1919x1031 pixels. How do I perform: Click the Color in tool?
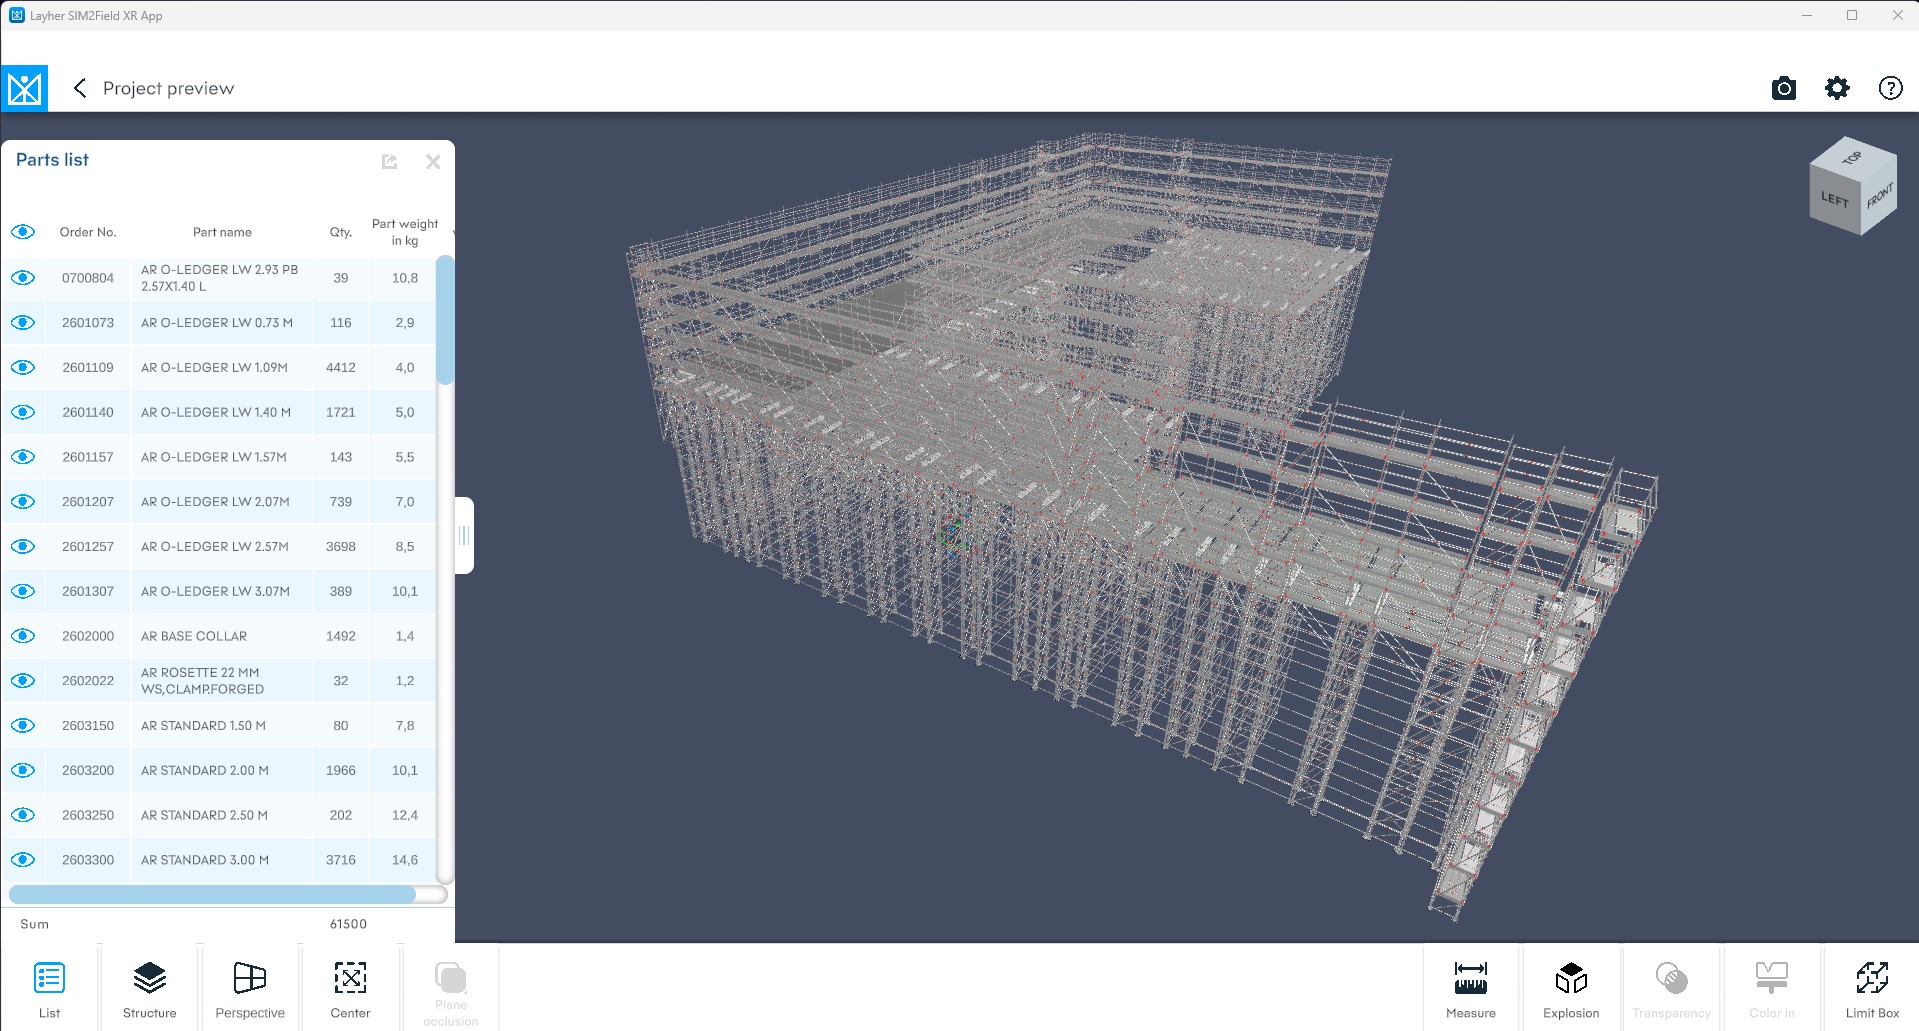(x=1771, y=988)
